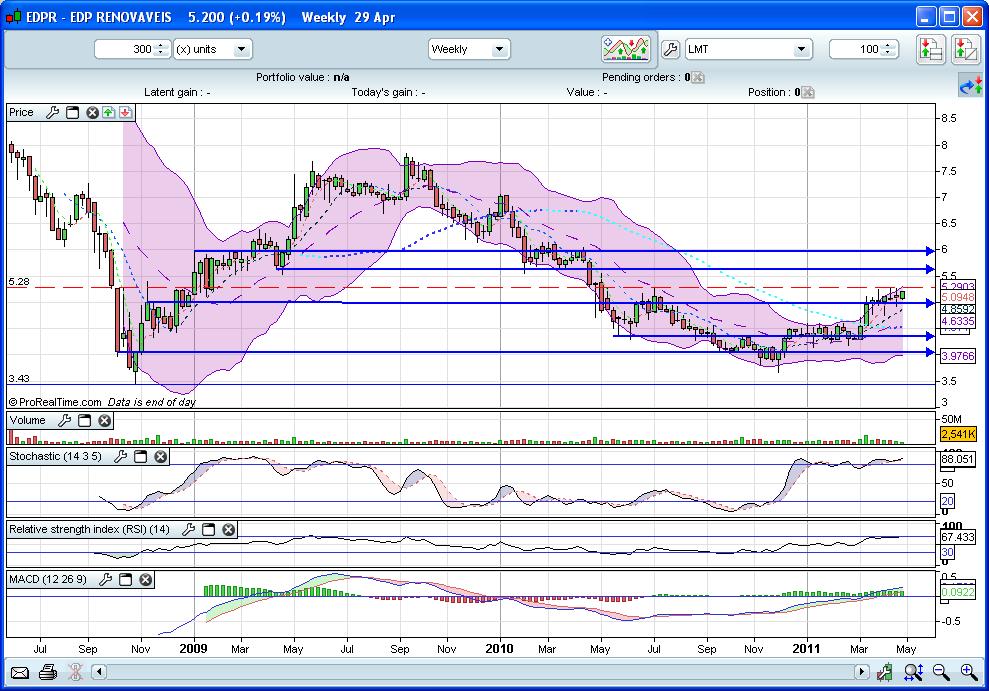The height and width of the screenshot is (691, 989).
Task: Open the indicators and trading systems button
Action: click(626, 49)
